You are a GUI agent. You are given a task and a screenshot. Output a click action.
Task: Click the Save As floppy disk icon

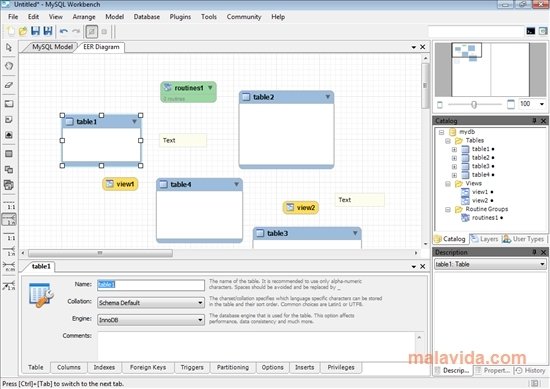click(48, 31)
